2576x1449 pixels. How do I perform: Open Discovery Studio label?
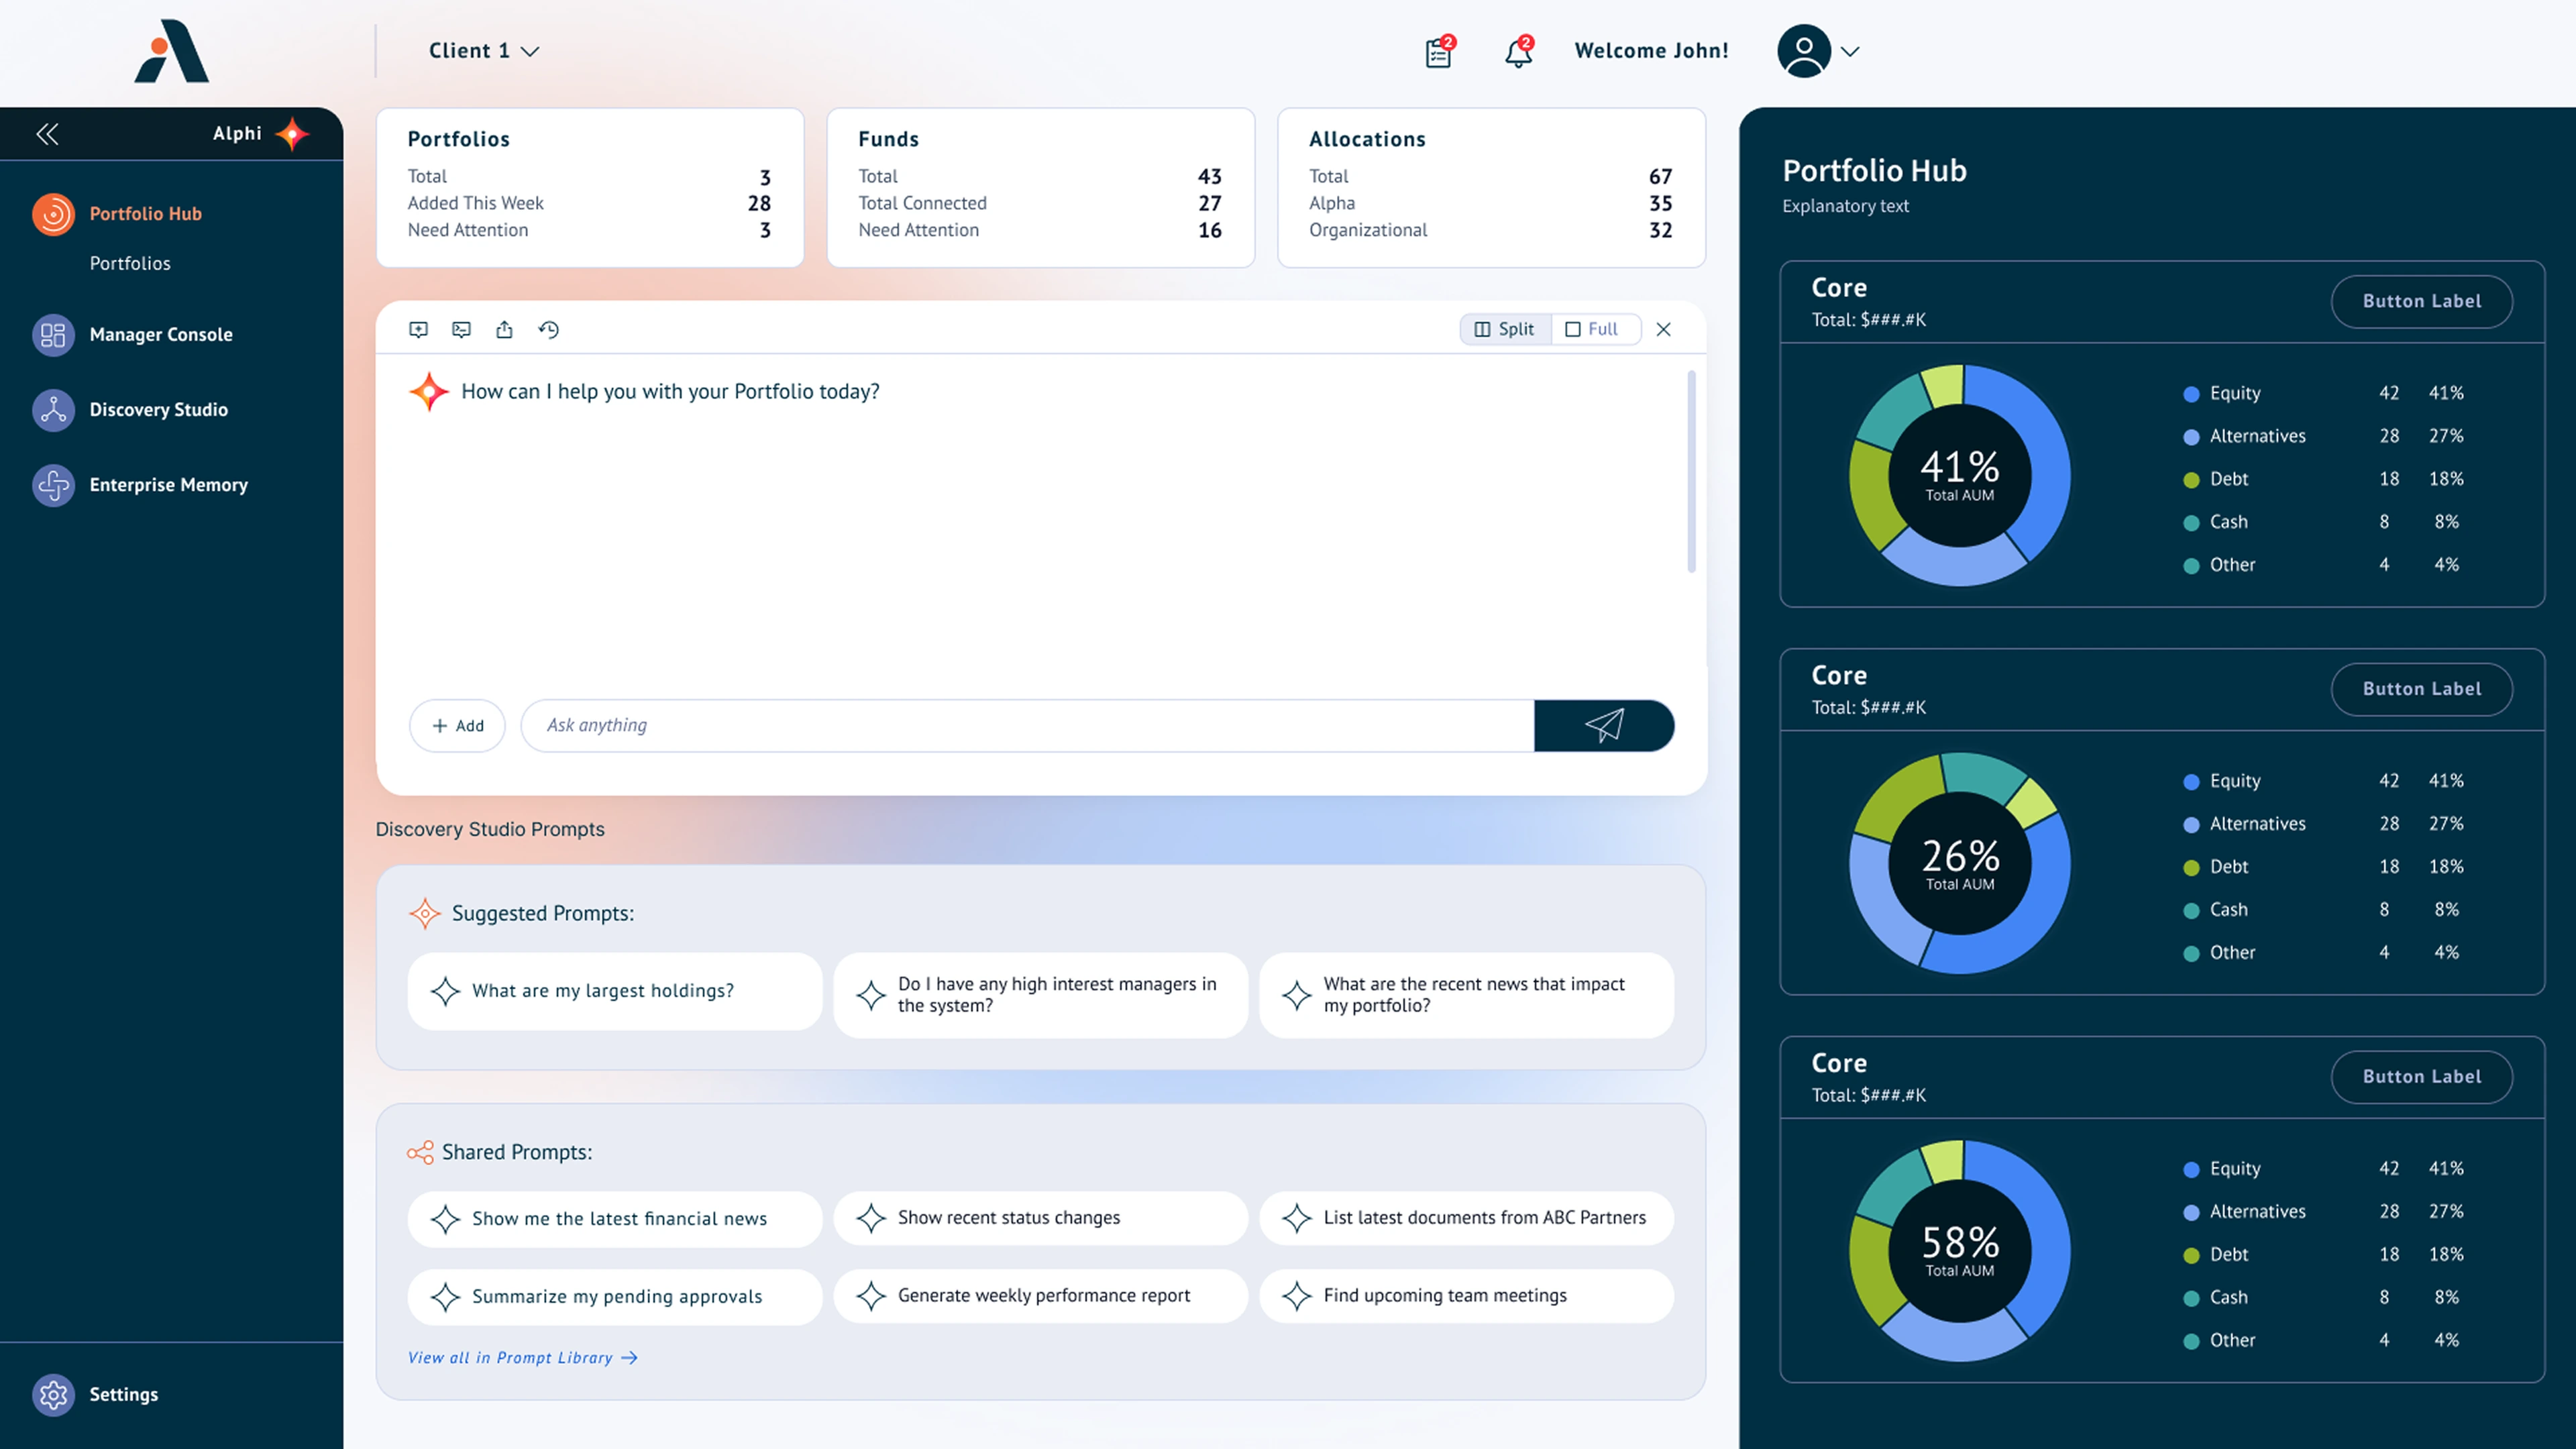click(159, 410)
